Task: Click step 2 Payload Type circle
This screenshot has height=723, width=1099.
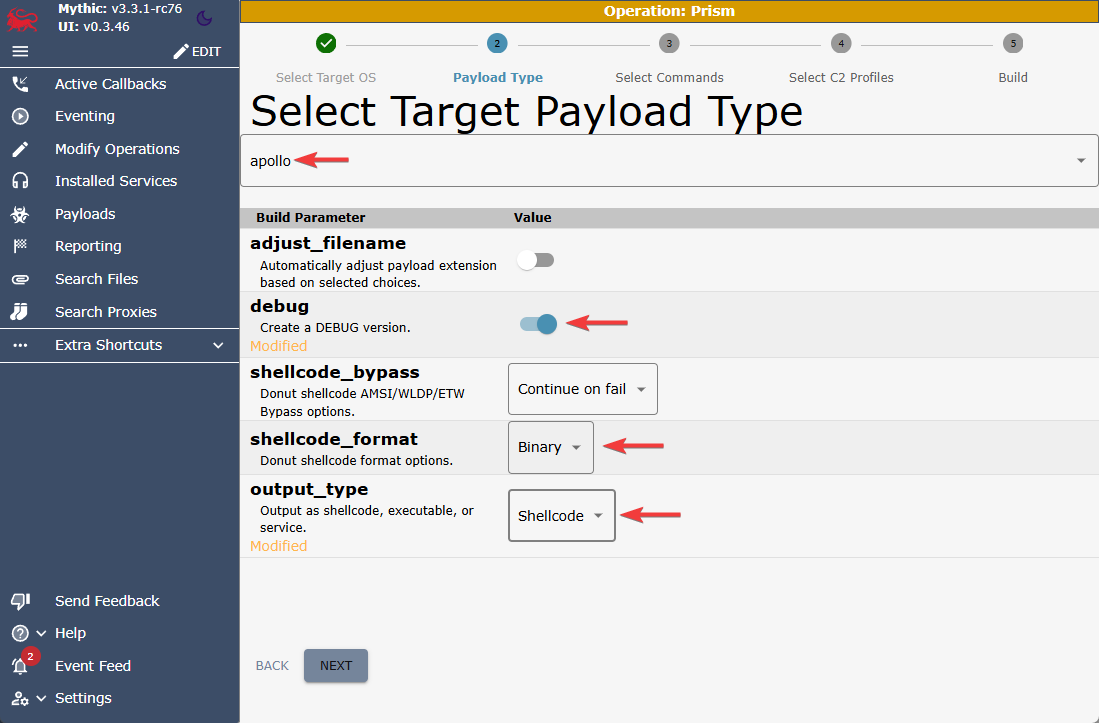Action: [x=497, y=43]
